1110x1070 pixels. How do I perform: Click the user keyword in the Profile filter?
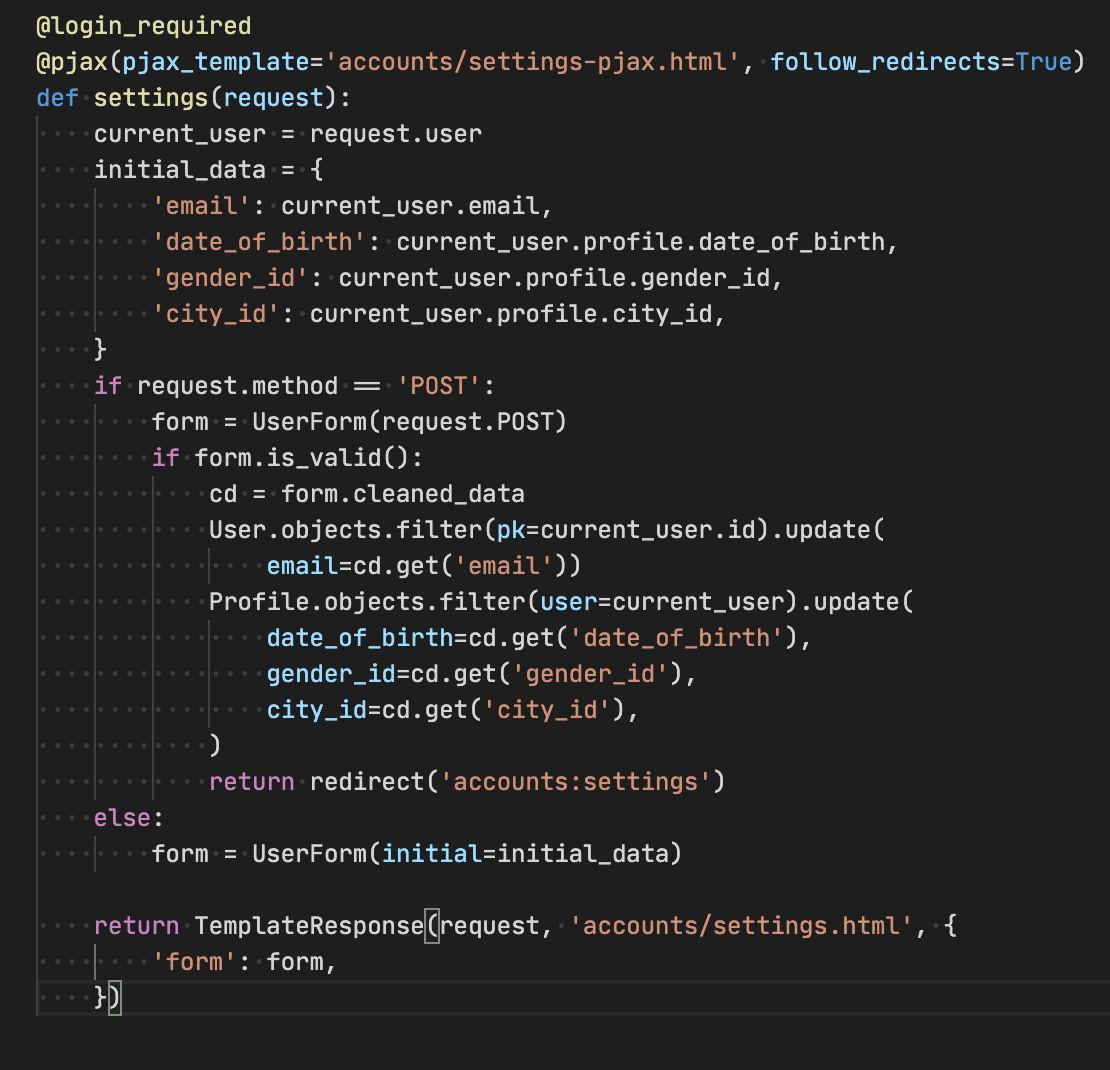568,602
